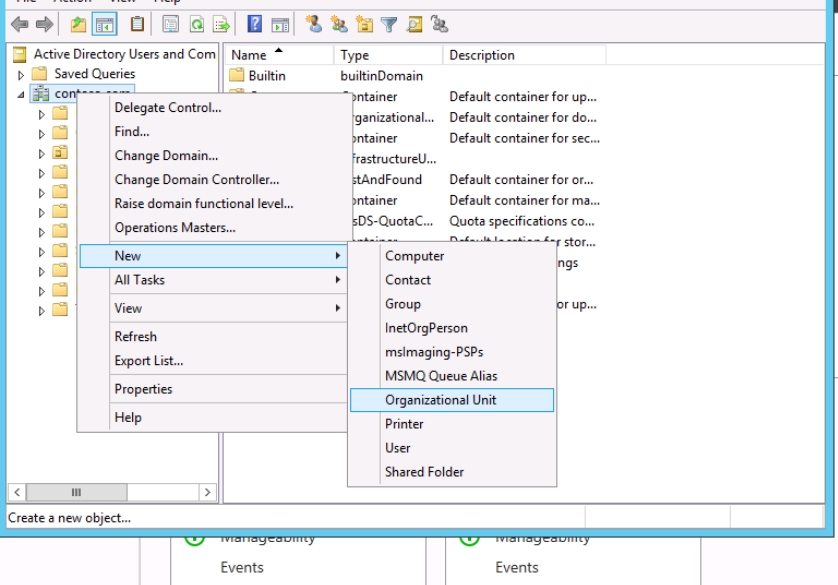Screen dimensions: 838x585
Task: Click the Back arrow toolbar icon
Action: [20, 24]
